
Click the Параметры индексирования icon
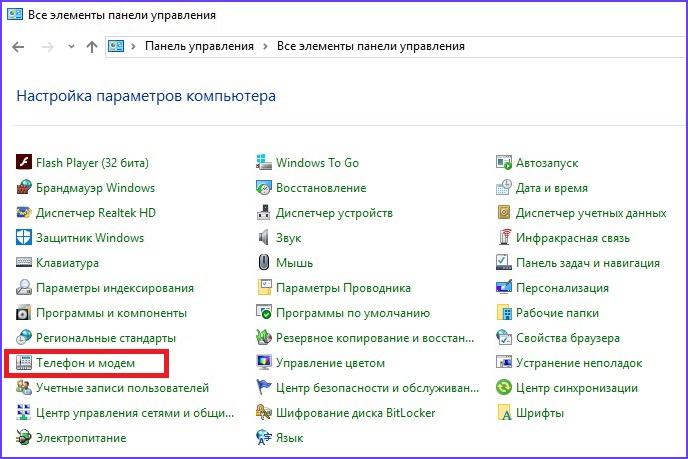coord(24,287)
